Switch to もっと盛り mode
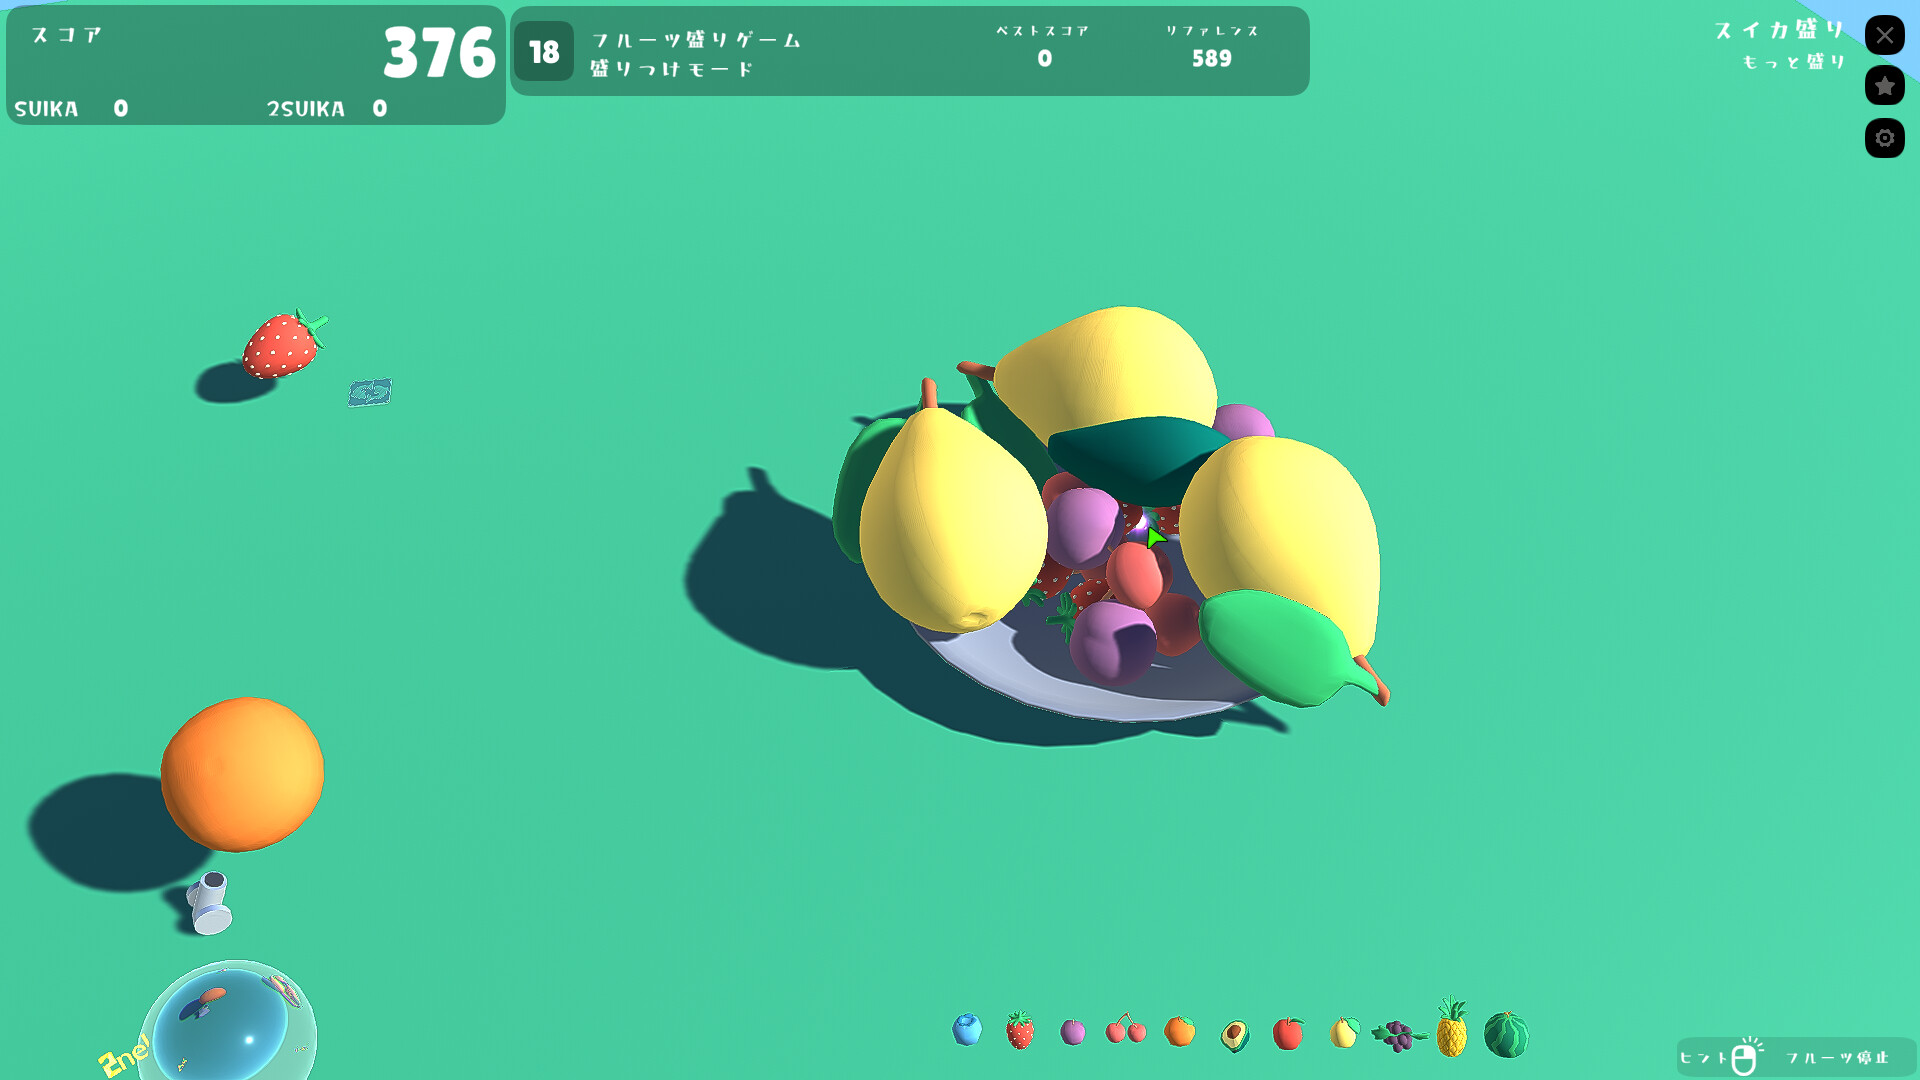The height and width of the screenshot is (1080, 1920). click(x=1793, y=60)
